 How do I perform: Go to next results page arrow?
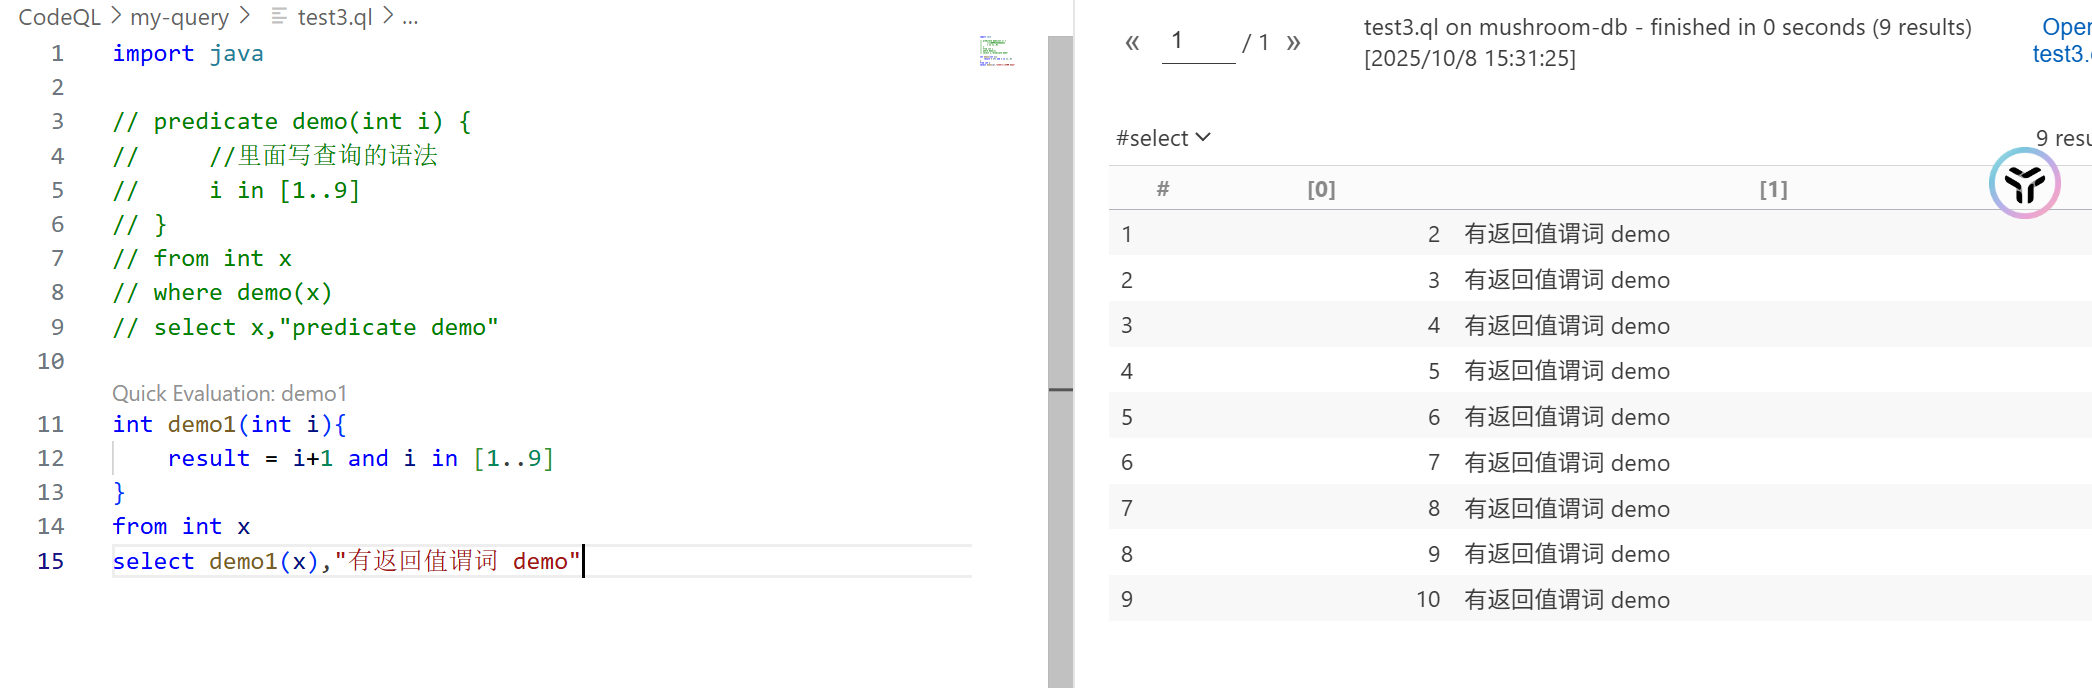coord(1293,42)
